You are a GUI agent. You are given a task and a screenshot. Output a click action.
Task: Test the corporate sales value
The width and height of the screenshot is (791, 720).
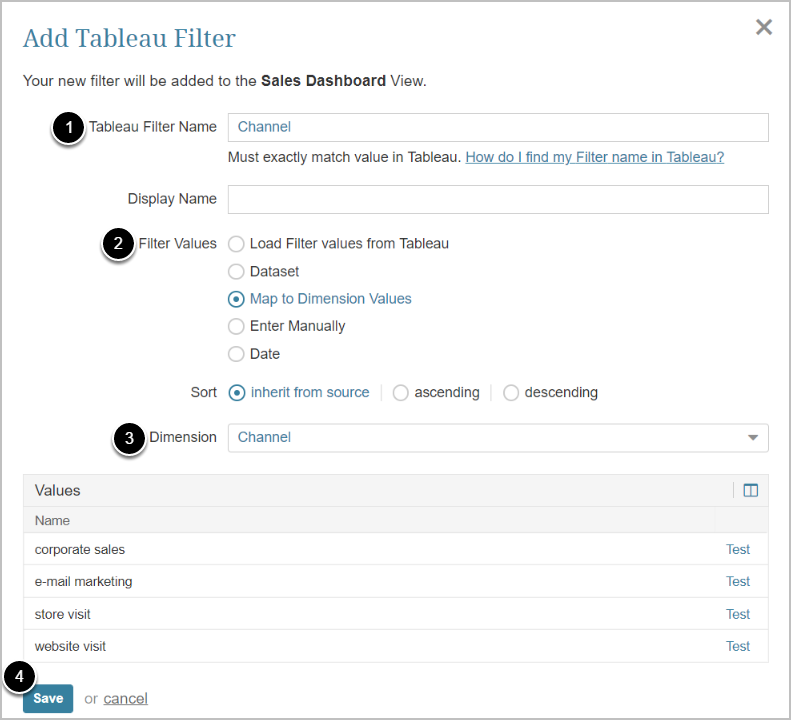(x=738, y=549)
